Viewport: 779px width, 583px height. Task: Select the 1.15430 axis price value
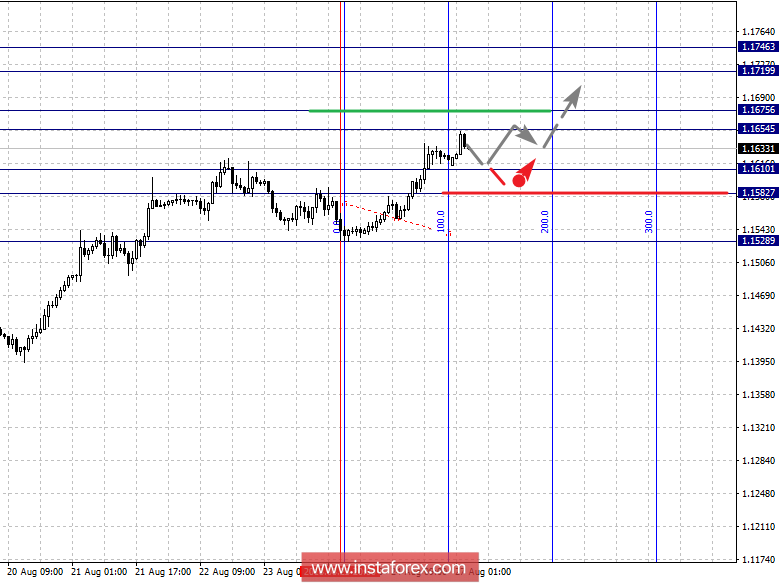tap(758, 230)
